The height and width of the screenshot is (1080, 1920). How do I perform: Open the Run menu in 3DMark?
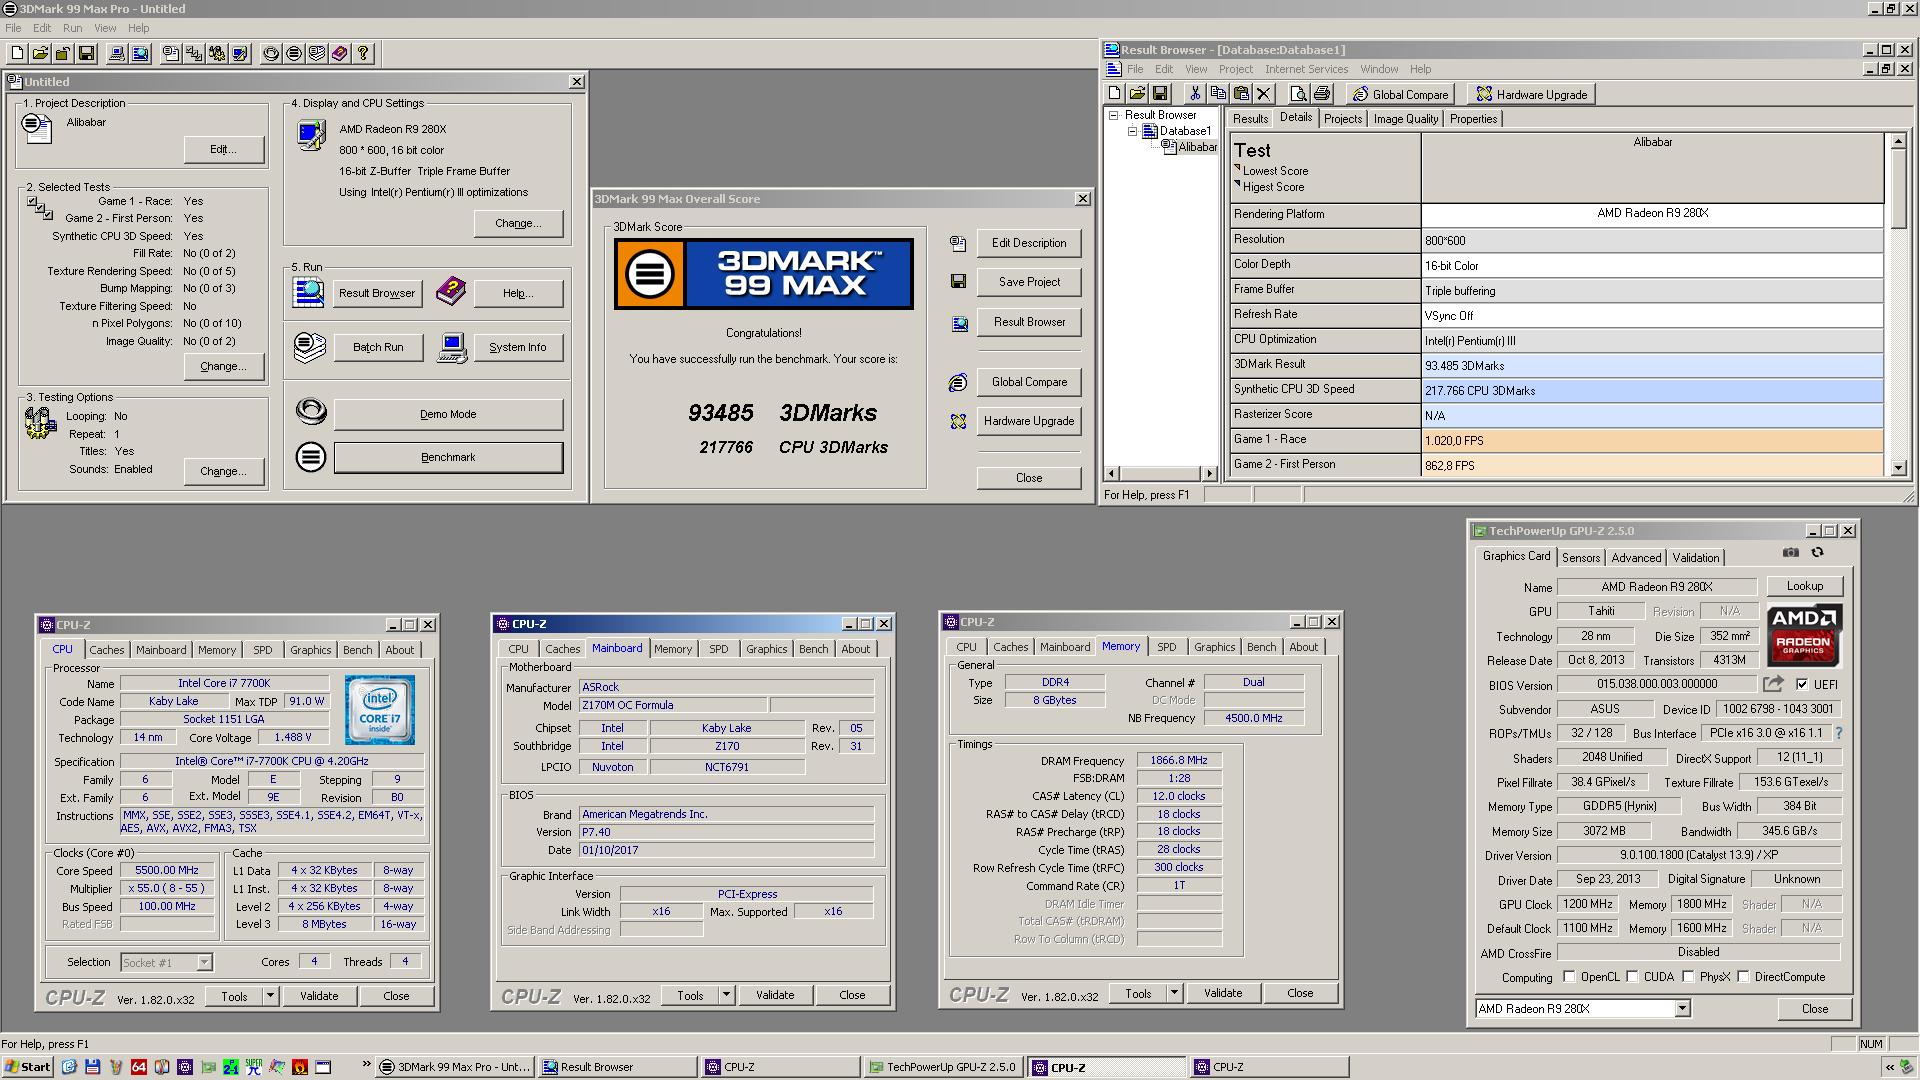72,28
